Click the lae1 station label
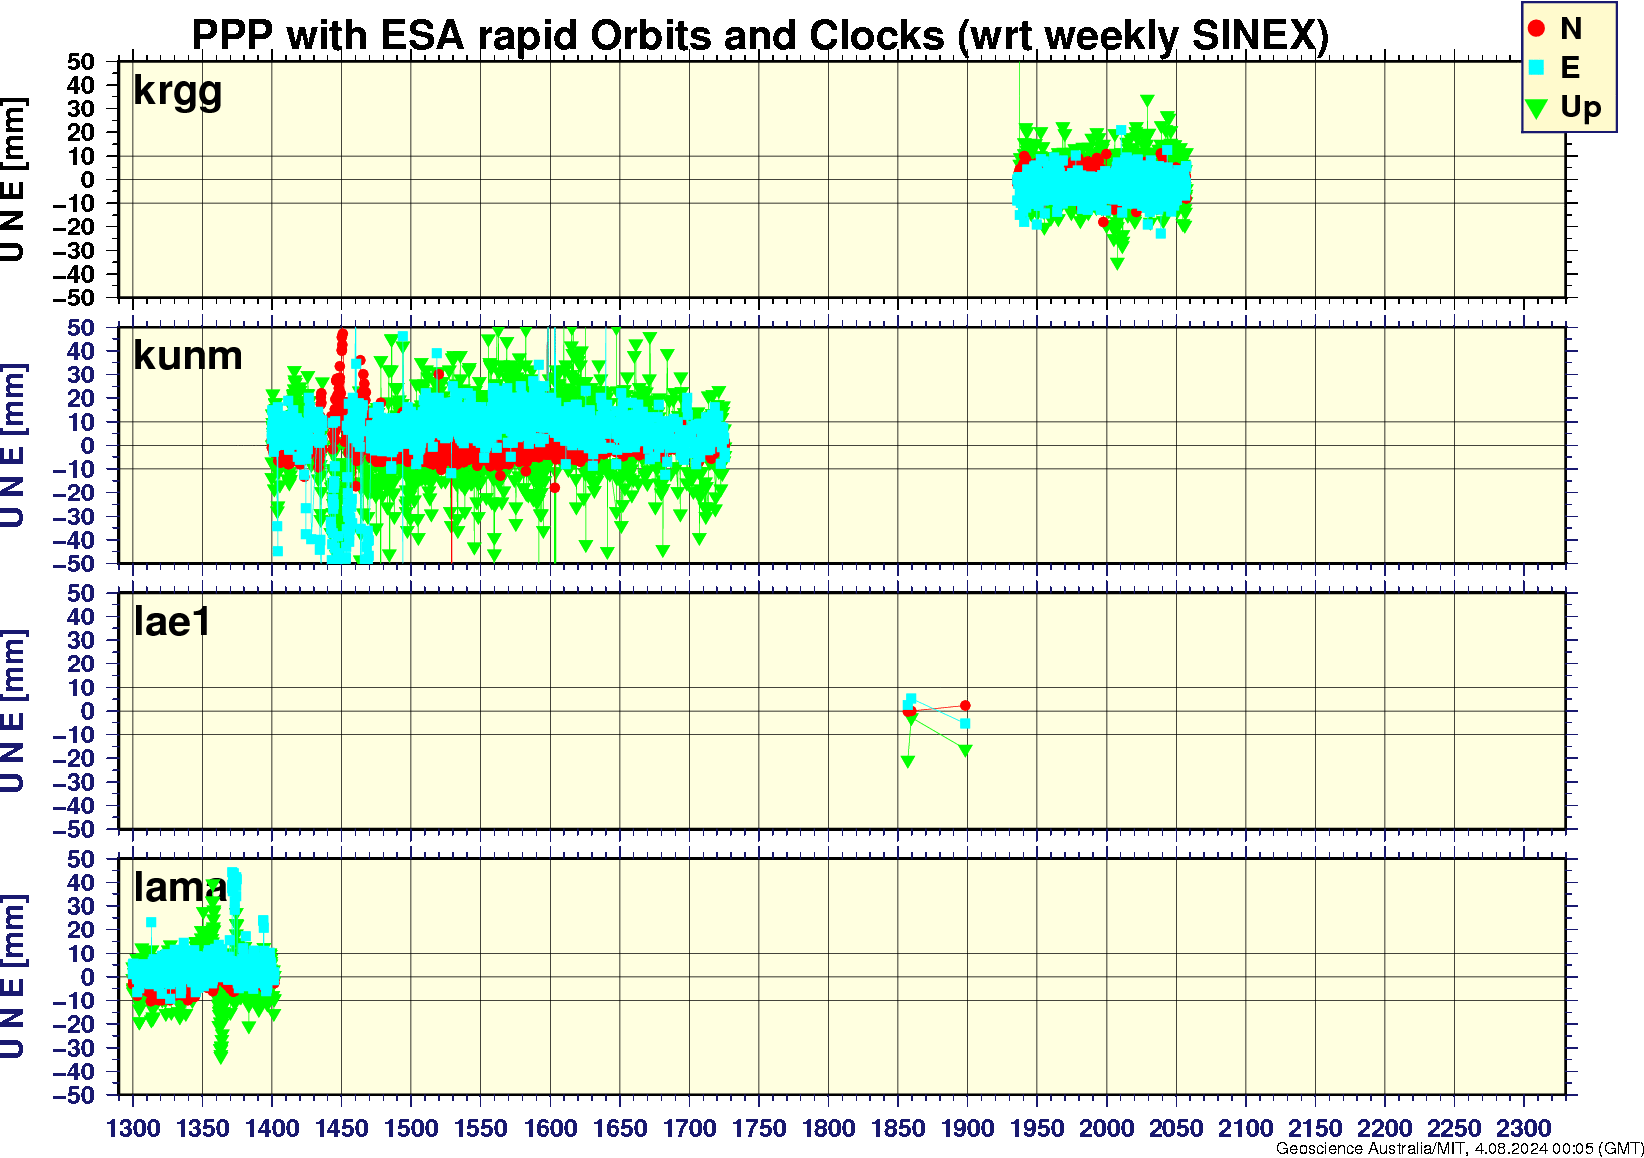Viewport: 1644px width, 1158px height. tap(172, 622)
